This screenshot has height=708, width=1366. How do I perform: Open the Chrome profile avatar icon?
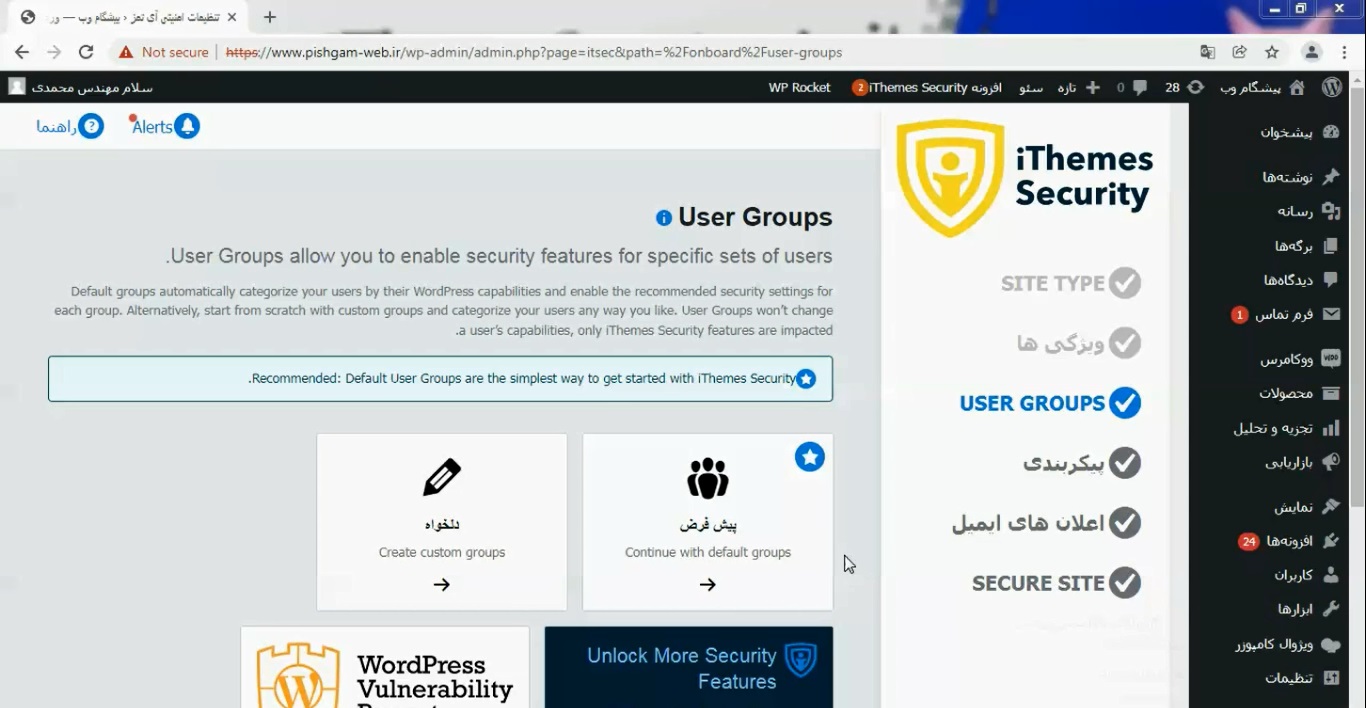coord(1312,52)
